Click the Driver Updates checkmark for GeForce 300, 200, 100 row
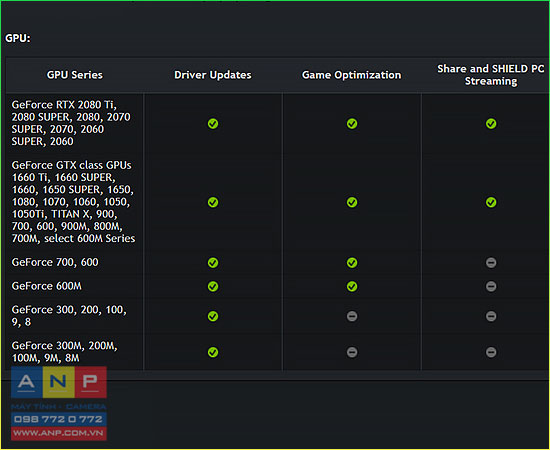550x450 pixels. 213,316
